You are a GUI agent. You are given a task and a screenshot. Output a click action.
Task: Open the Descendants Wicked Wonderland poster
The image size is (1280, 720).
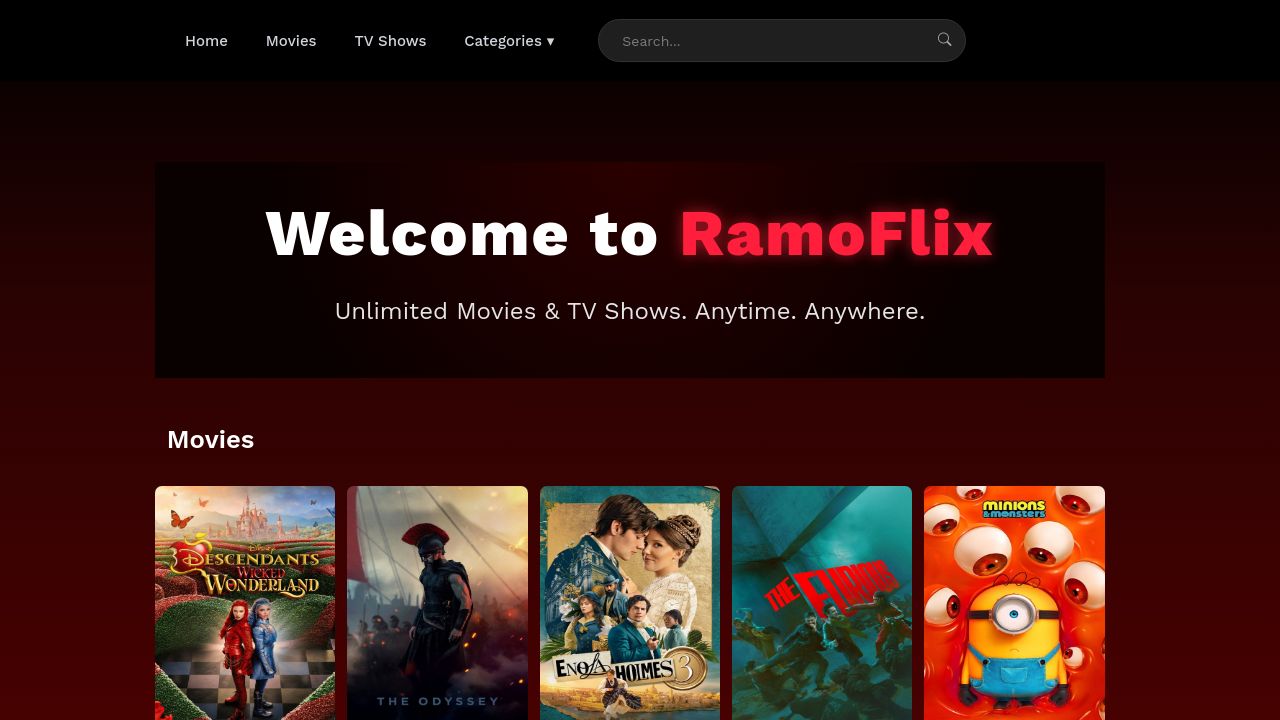245,603
